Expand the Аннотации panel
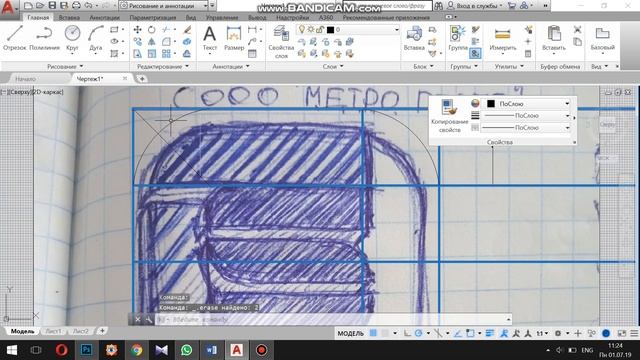Viewport: 640px width, 360px height. (231, 66)
